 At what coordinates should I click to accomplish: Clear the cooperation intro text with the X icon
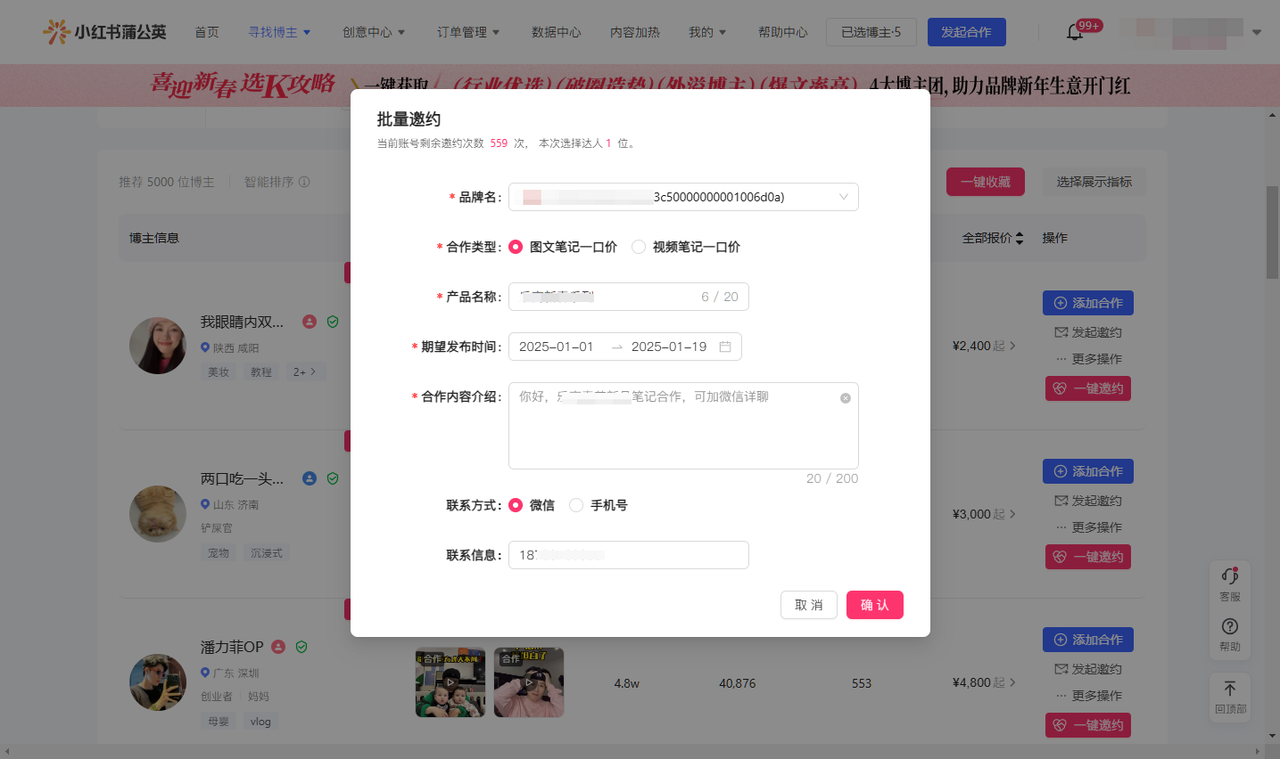[845, 398]
